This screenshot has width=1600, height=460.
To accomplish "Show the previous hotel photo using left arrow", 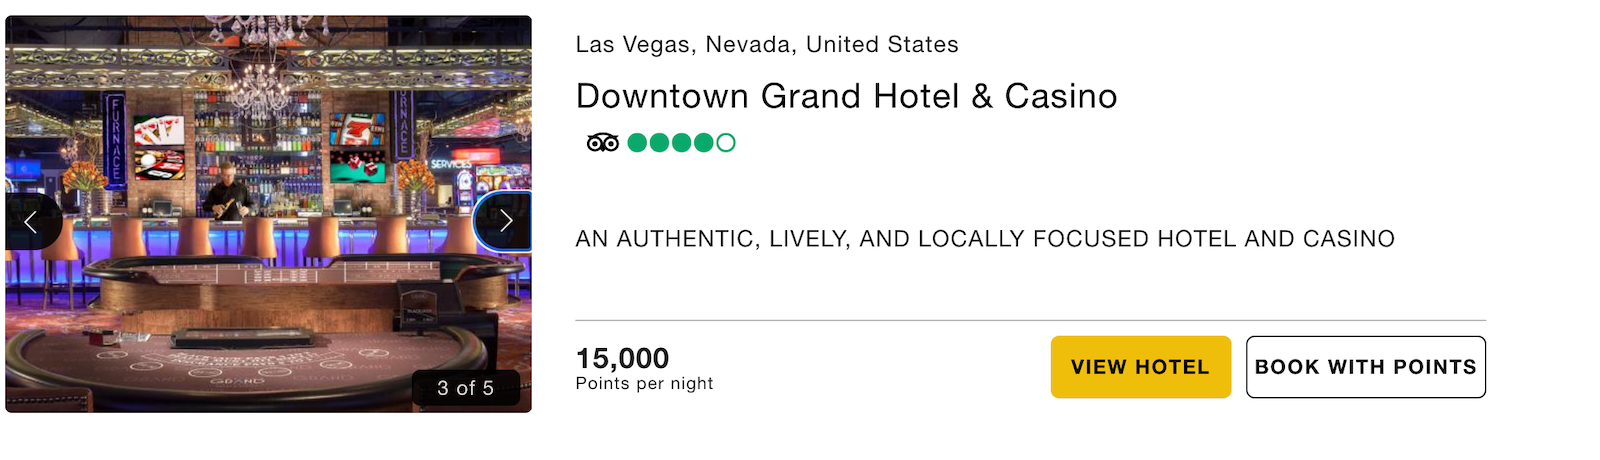I will pos(31,221).
